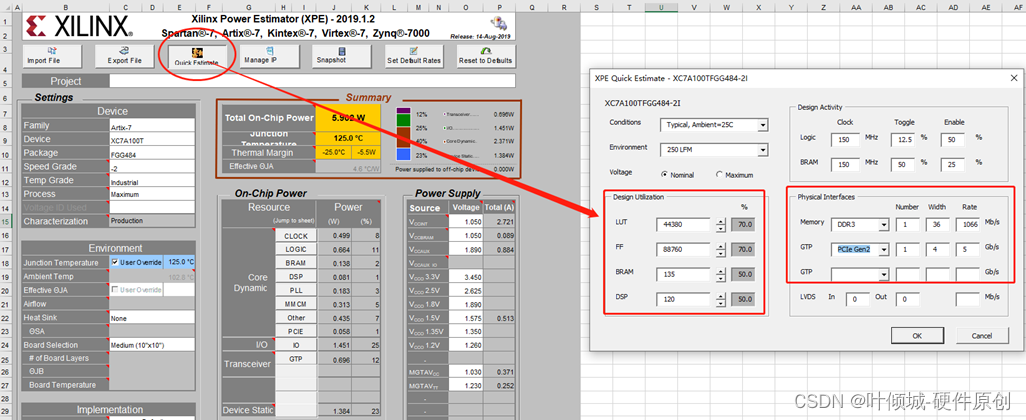
Task: Open the Export File tool
Action: (x=124, y=56)
